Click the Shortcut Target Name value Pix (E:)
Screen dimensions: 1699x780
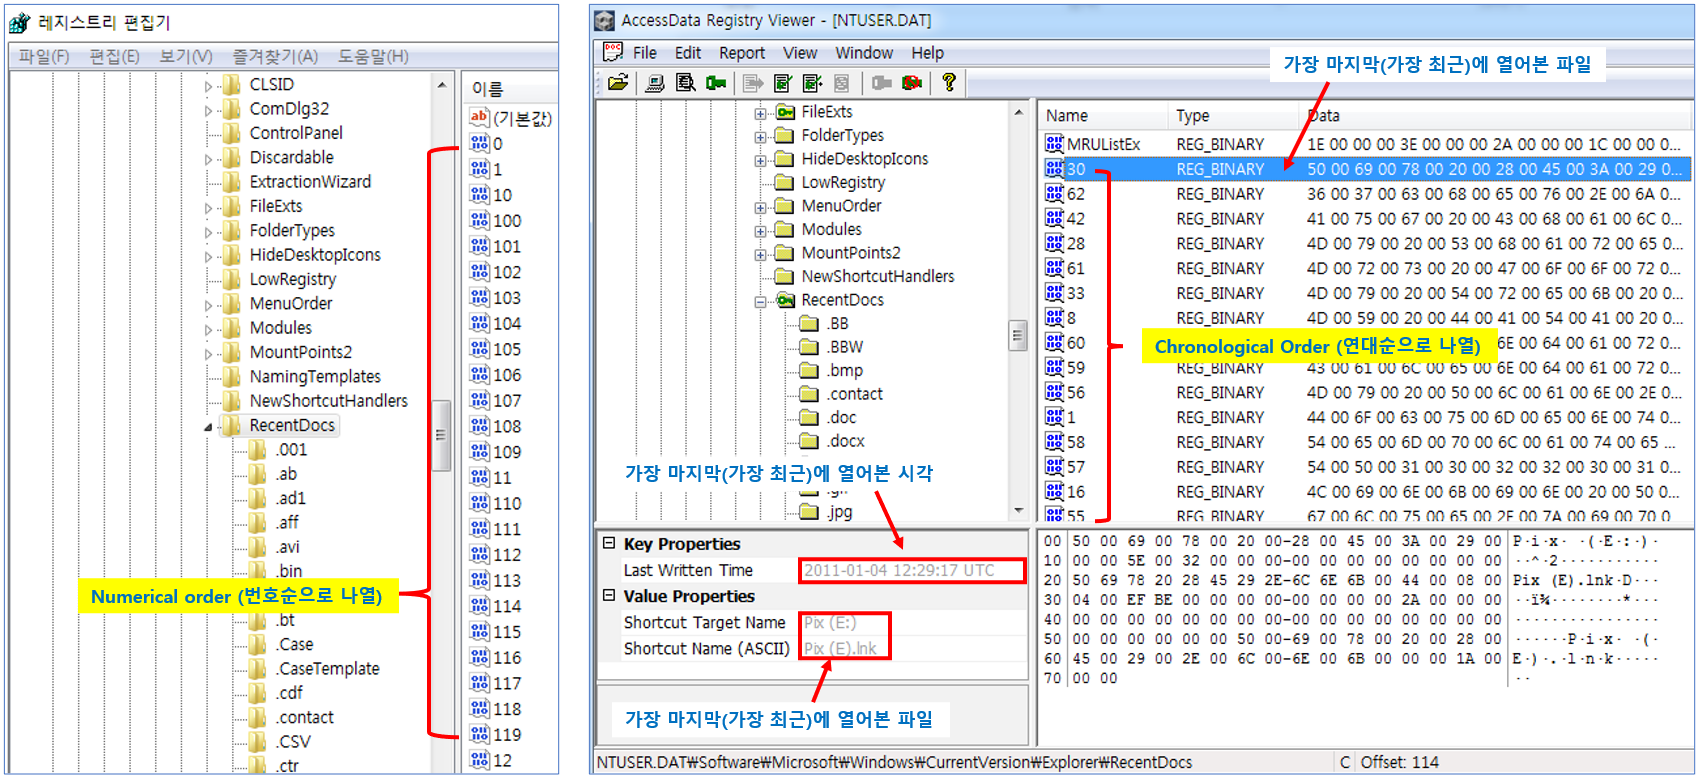[x=830, y=622]
